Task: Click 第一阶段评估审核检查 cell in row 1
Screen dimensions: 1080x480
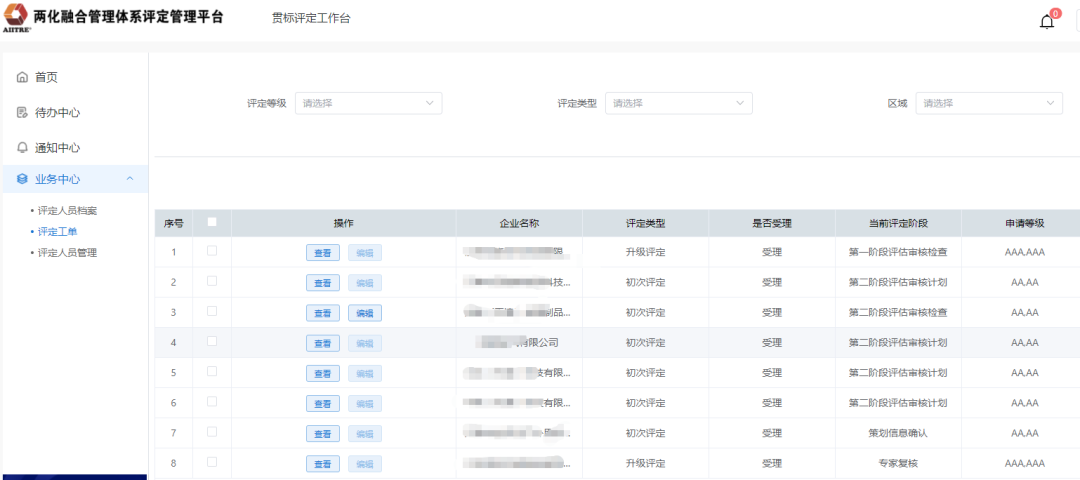Action: coord(898,252)
